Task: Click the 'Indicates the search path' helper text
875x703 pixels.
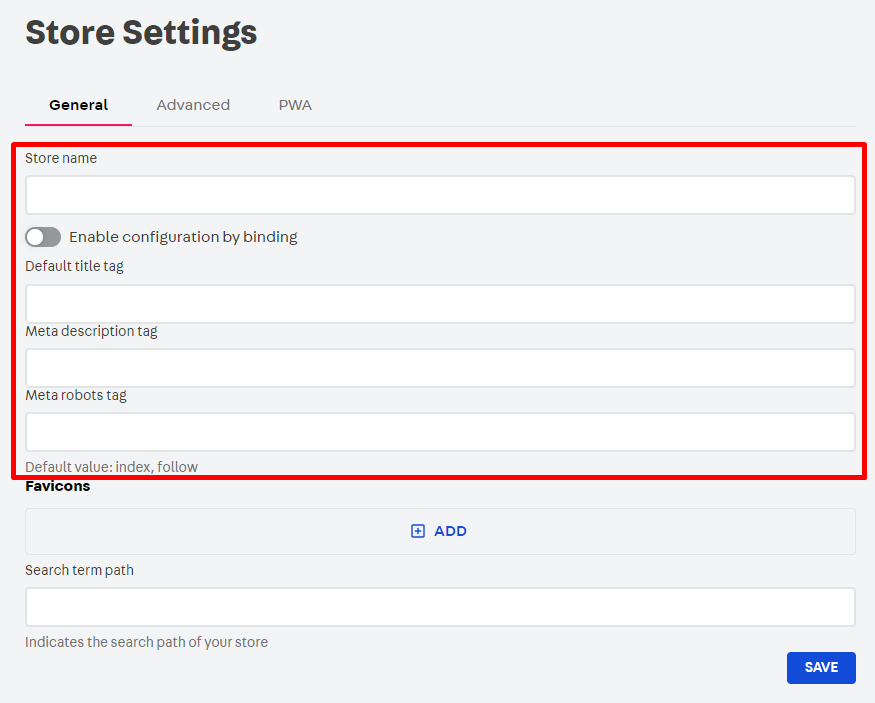Action: click(146, 642)
